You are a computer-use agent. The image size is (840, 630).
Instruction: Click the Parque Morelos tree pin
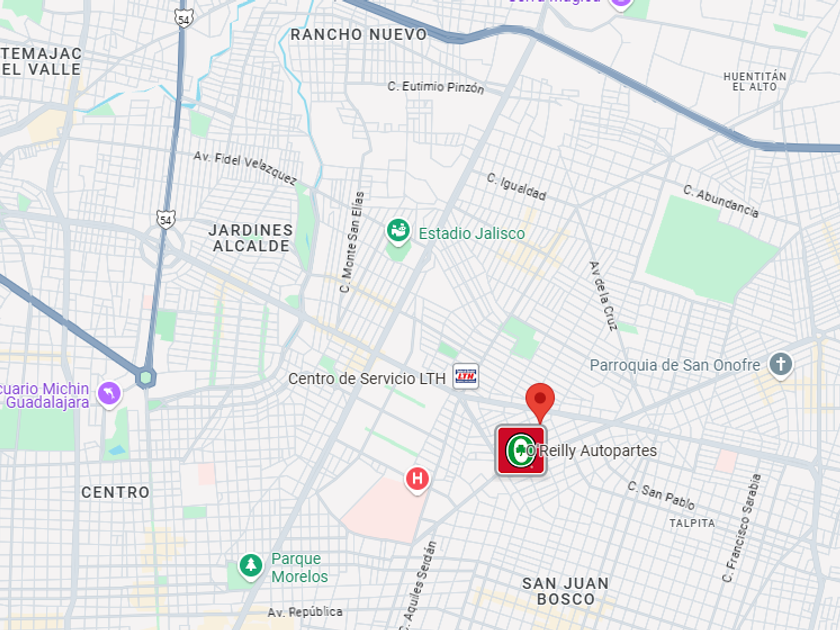pos(251,567)
